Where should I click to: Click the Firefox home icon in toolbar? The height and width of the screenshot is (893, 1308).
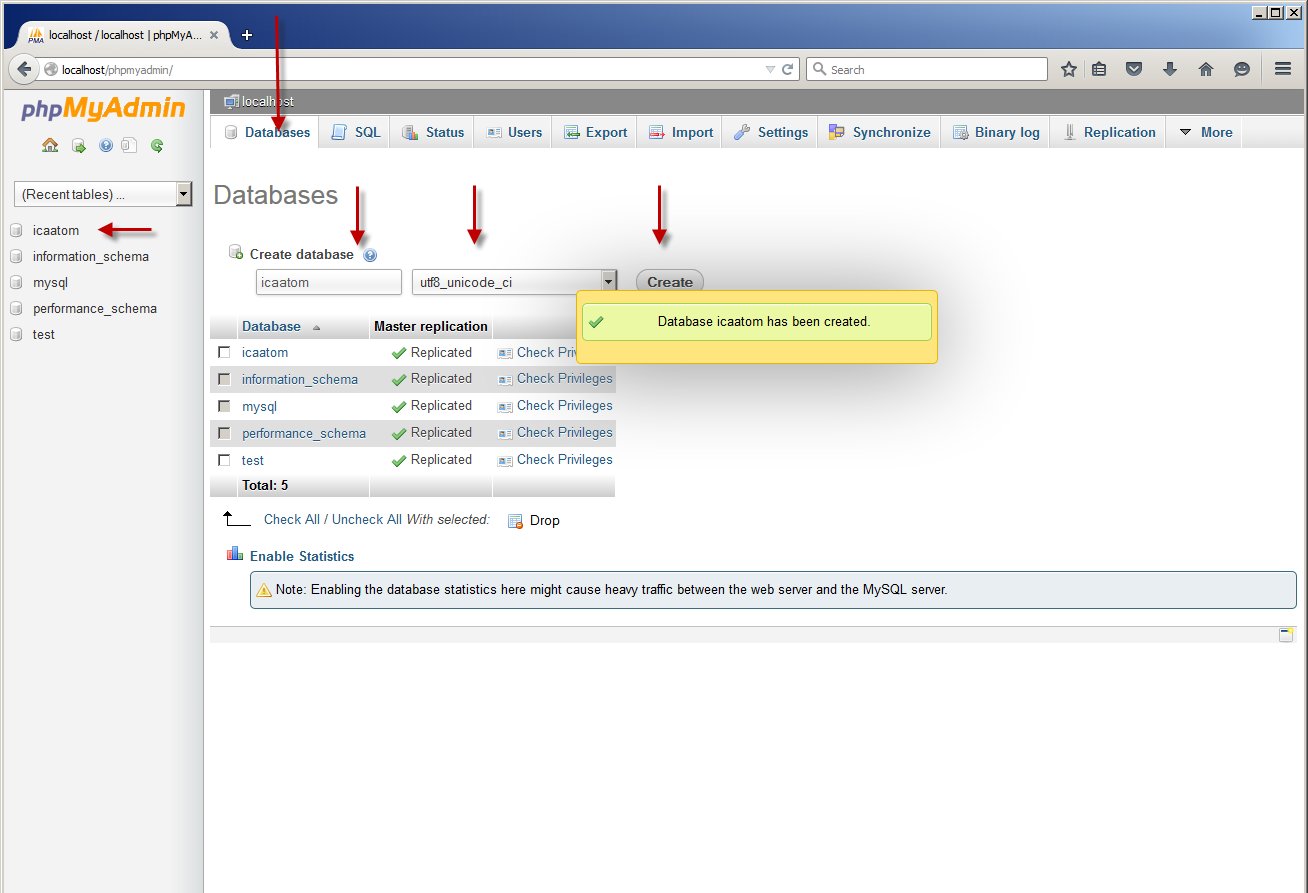pos(1206,69)
